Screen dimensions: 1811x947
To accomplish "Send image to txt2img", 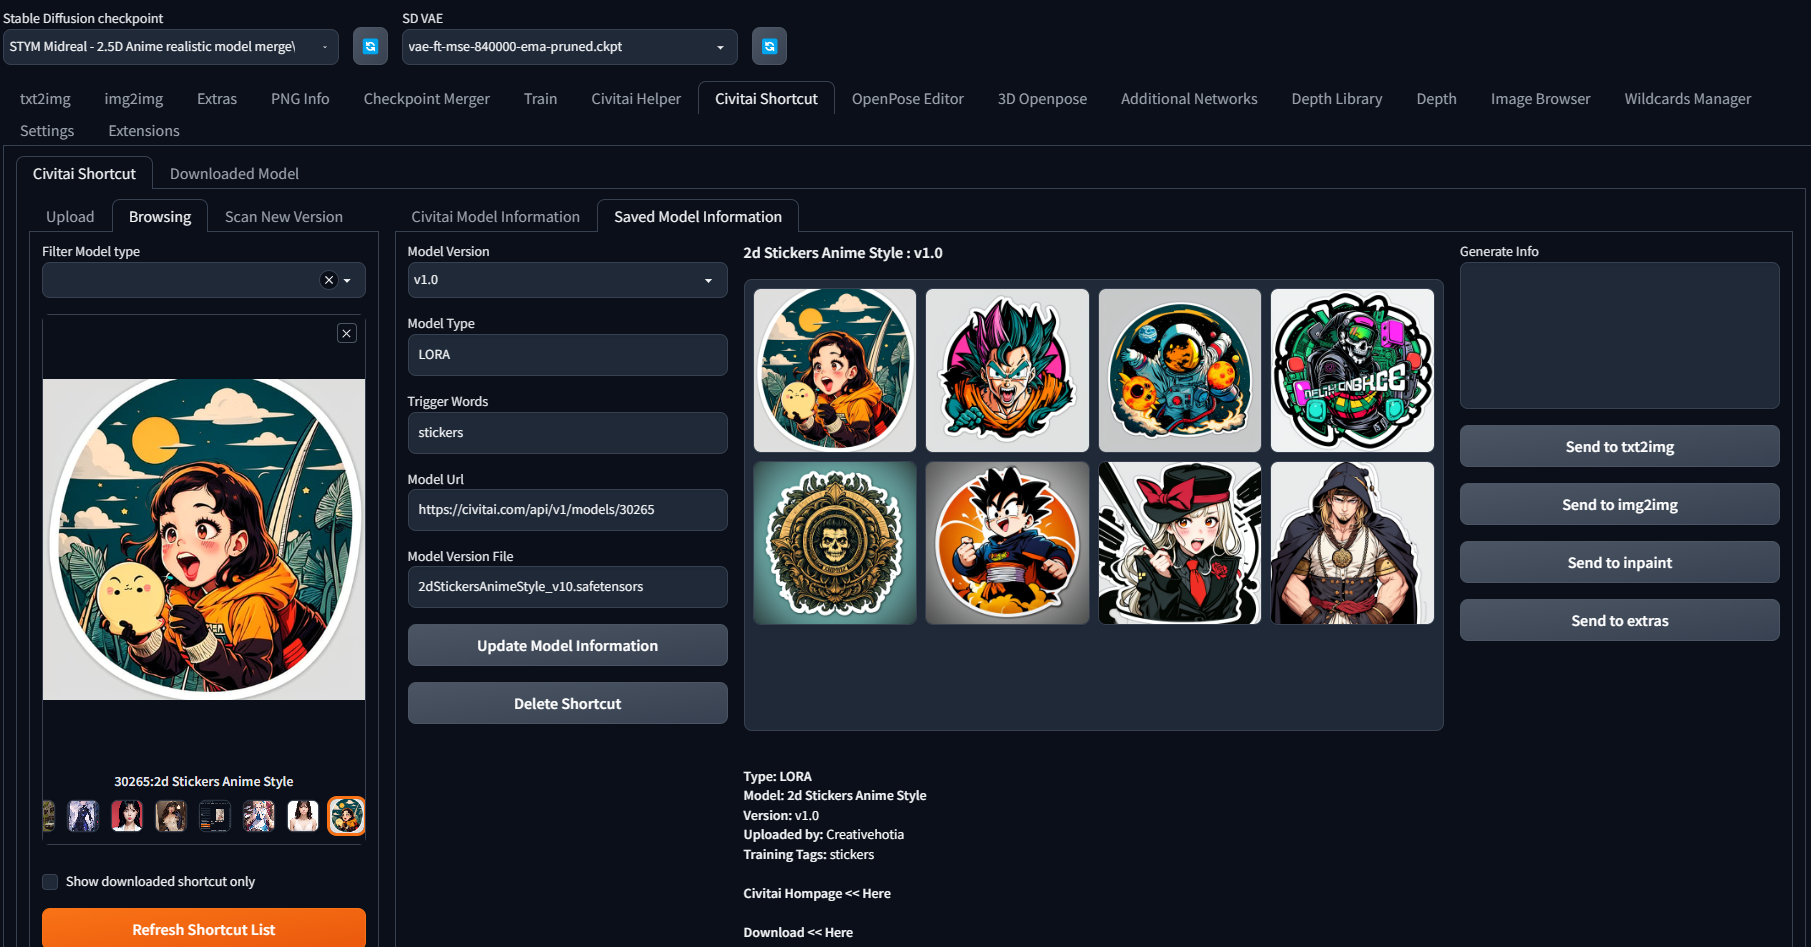I will pos(1619,447).
